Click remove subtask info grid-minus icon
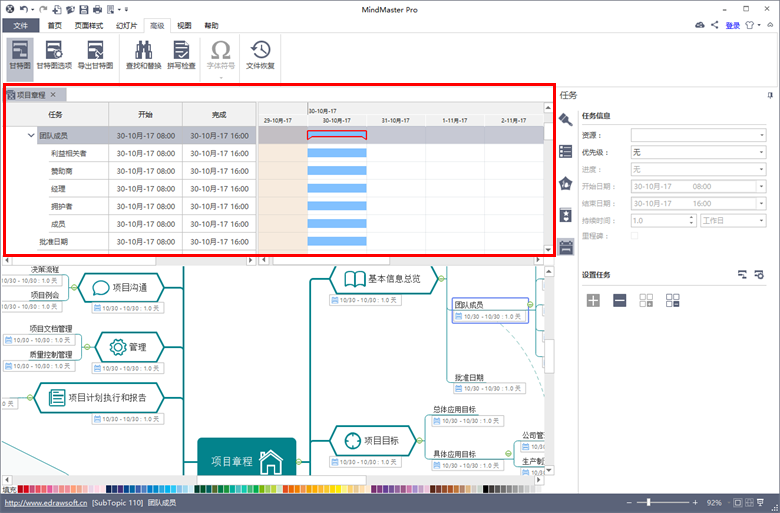This screenshot has height=513, width=780. [672, 300]
